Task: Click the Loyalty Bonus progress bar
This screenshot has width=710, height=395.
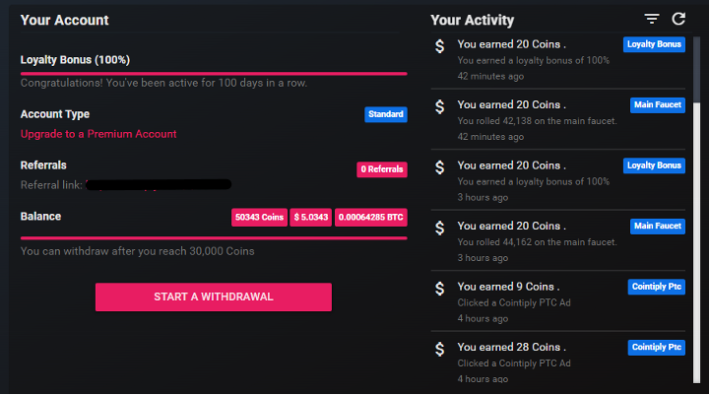Action: tap(214, 73)
